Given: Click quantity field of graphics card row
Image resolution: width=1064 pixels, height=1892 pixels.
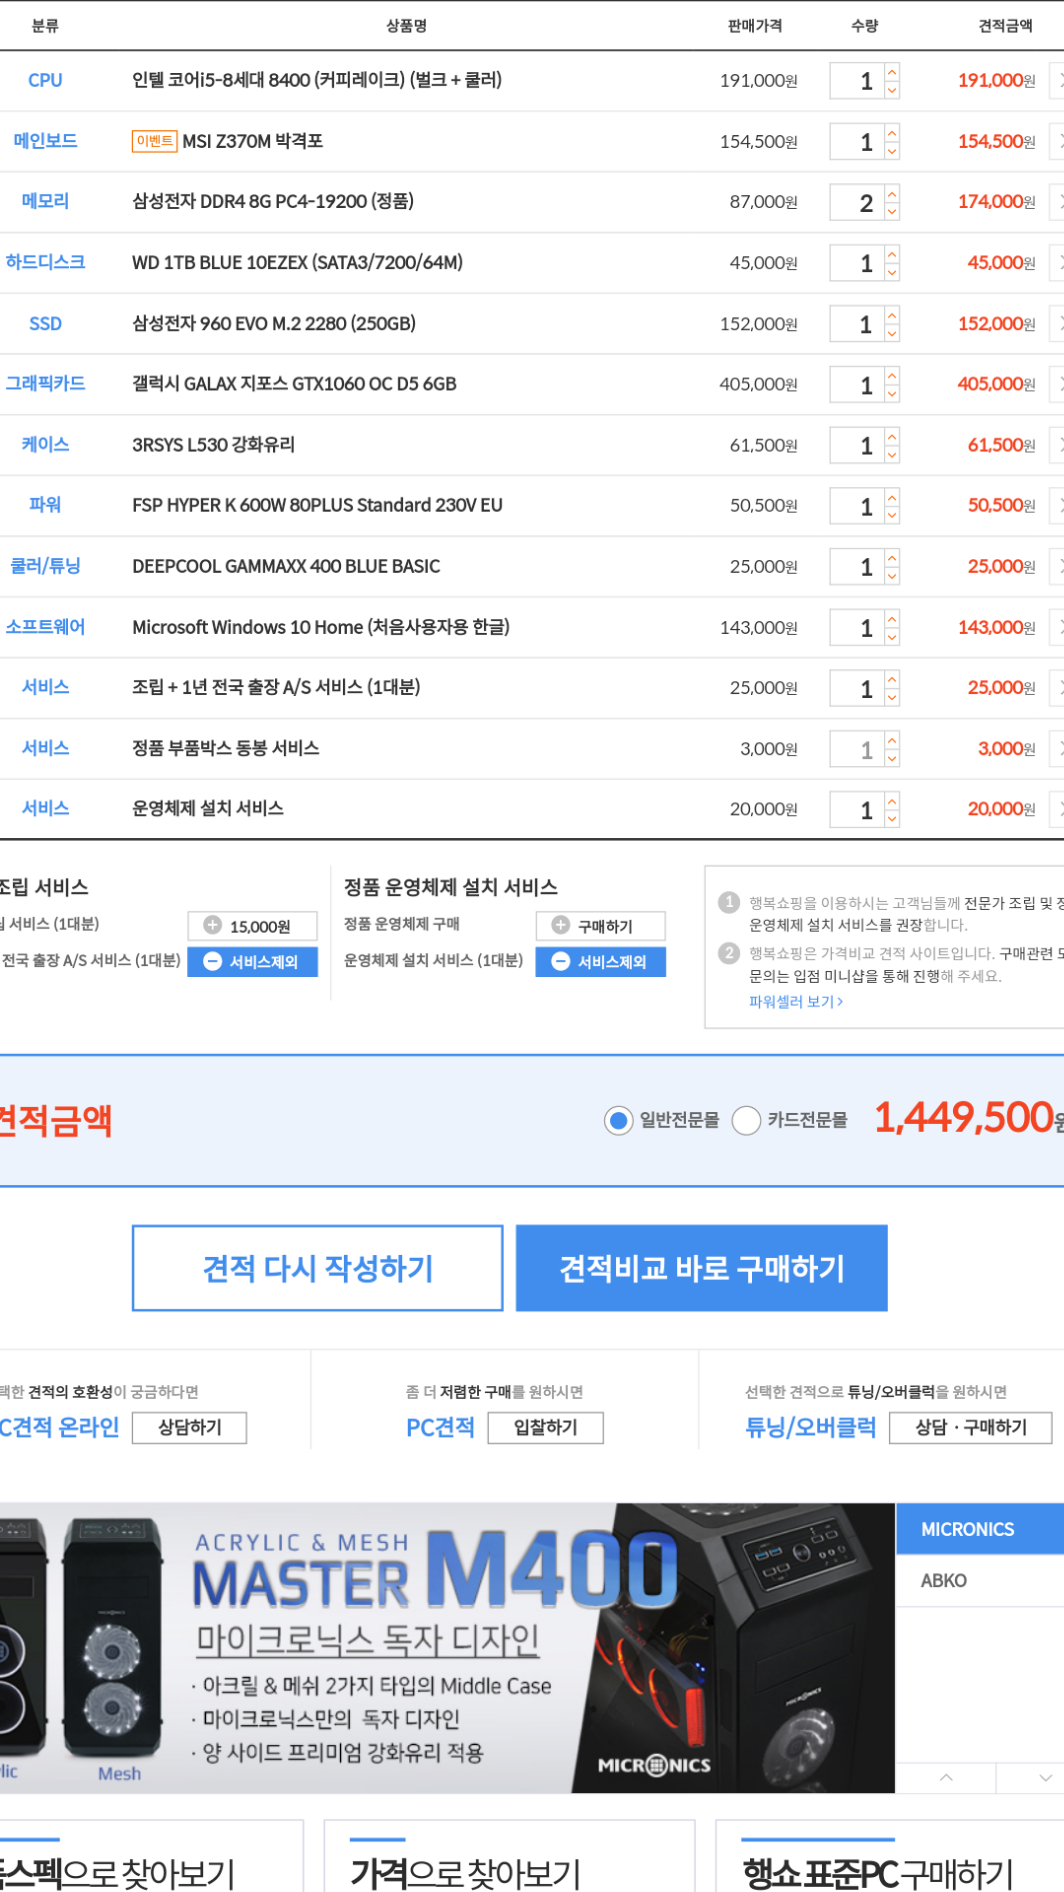Looking at the screenshot, I should (x=857, y=385).
